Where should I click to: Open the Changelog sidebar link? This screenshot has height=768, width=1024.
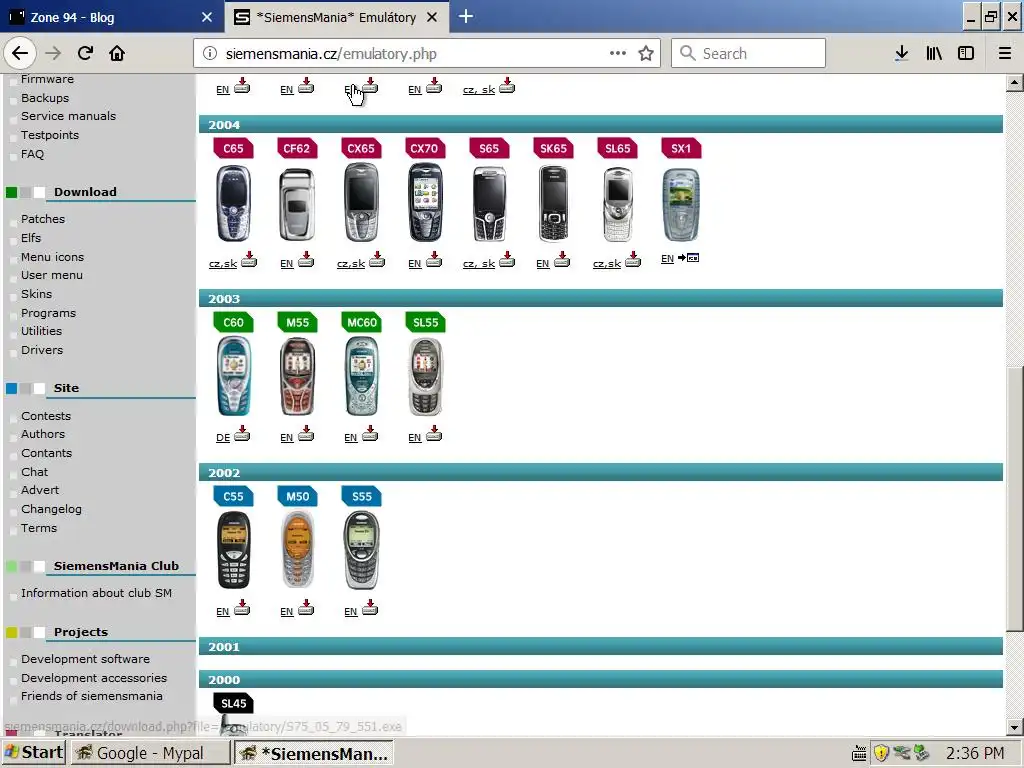(51, 509)
